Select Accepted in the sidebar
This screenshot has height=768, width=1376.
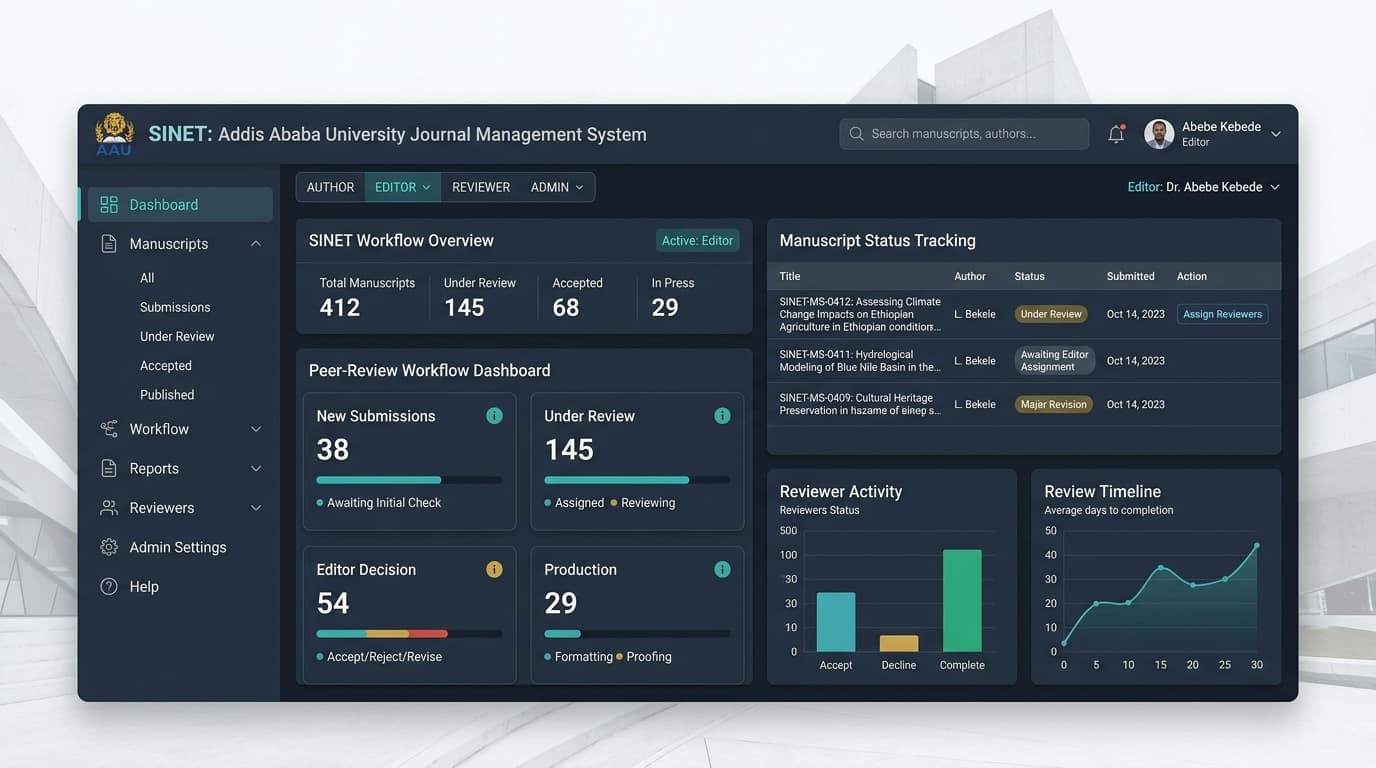[166, 366]
